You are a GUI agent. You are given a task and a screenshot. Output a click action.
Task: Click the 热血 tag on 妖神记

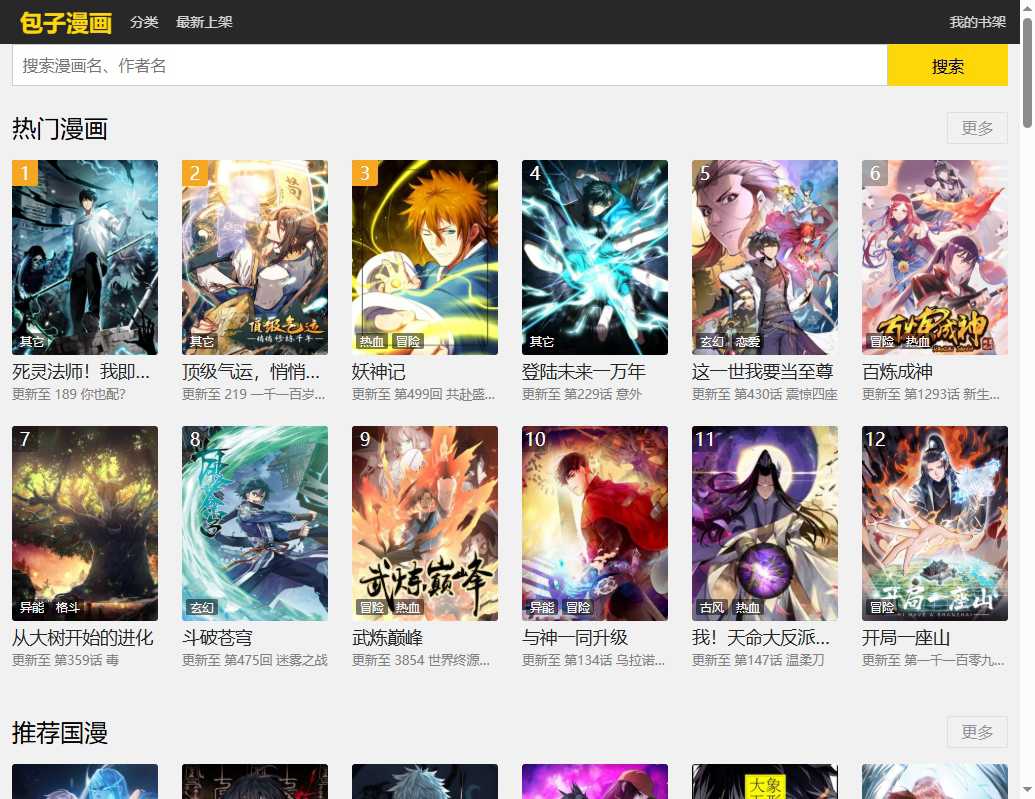click(372, 340)
